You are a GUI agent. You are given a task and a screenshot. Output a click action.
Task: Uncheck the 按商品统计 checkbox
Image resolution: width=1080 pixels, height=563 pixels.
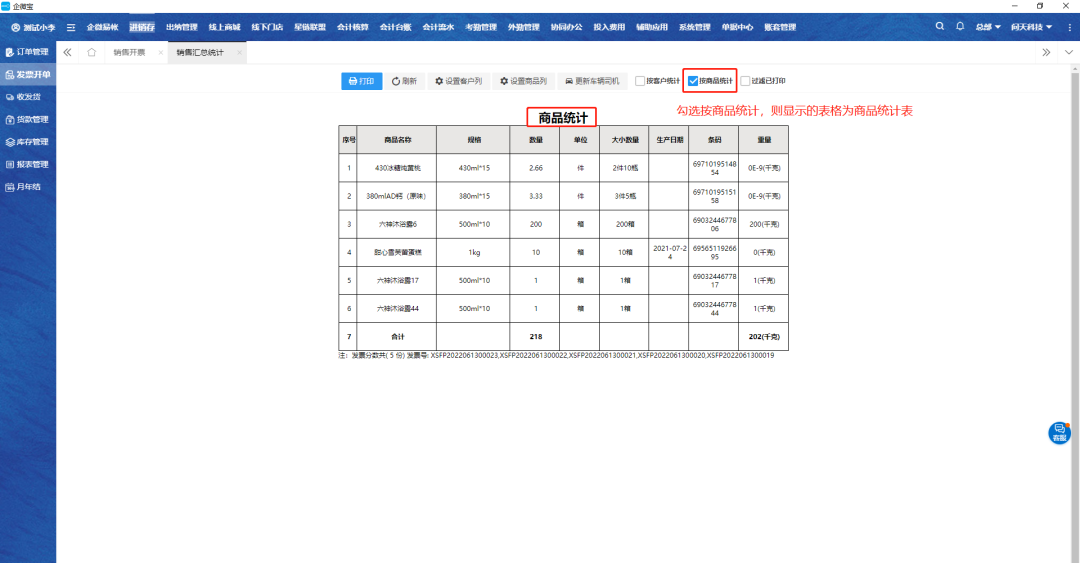coord(693,81)
